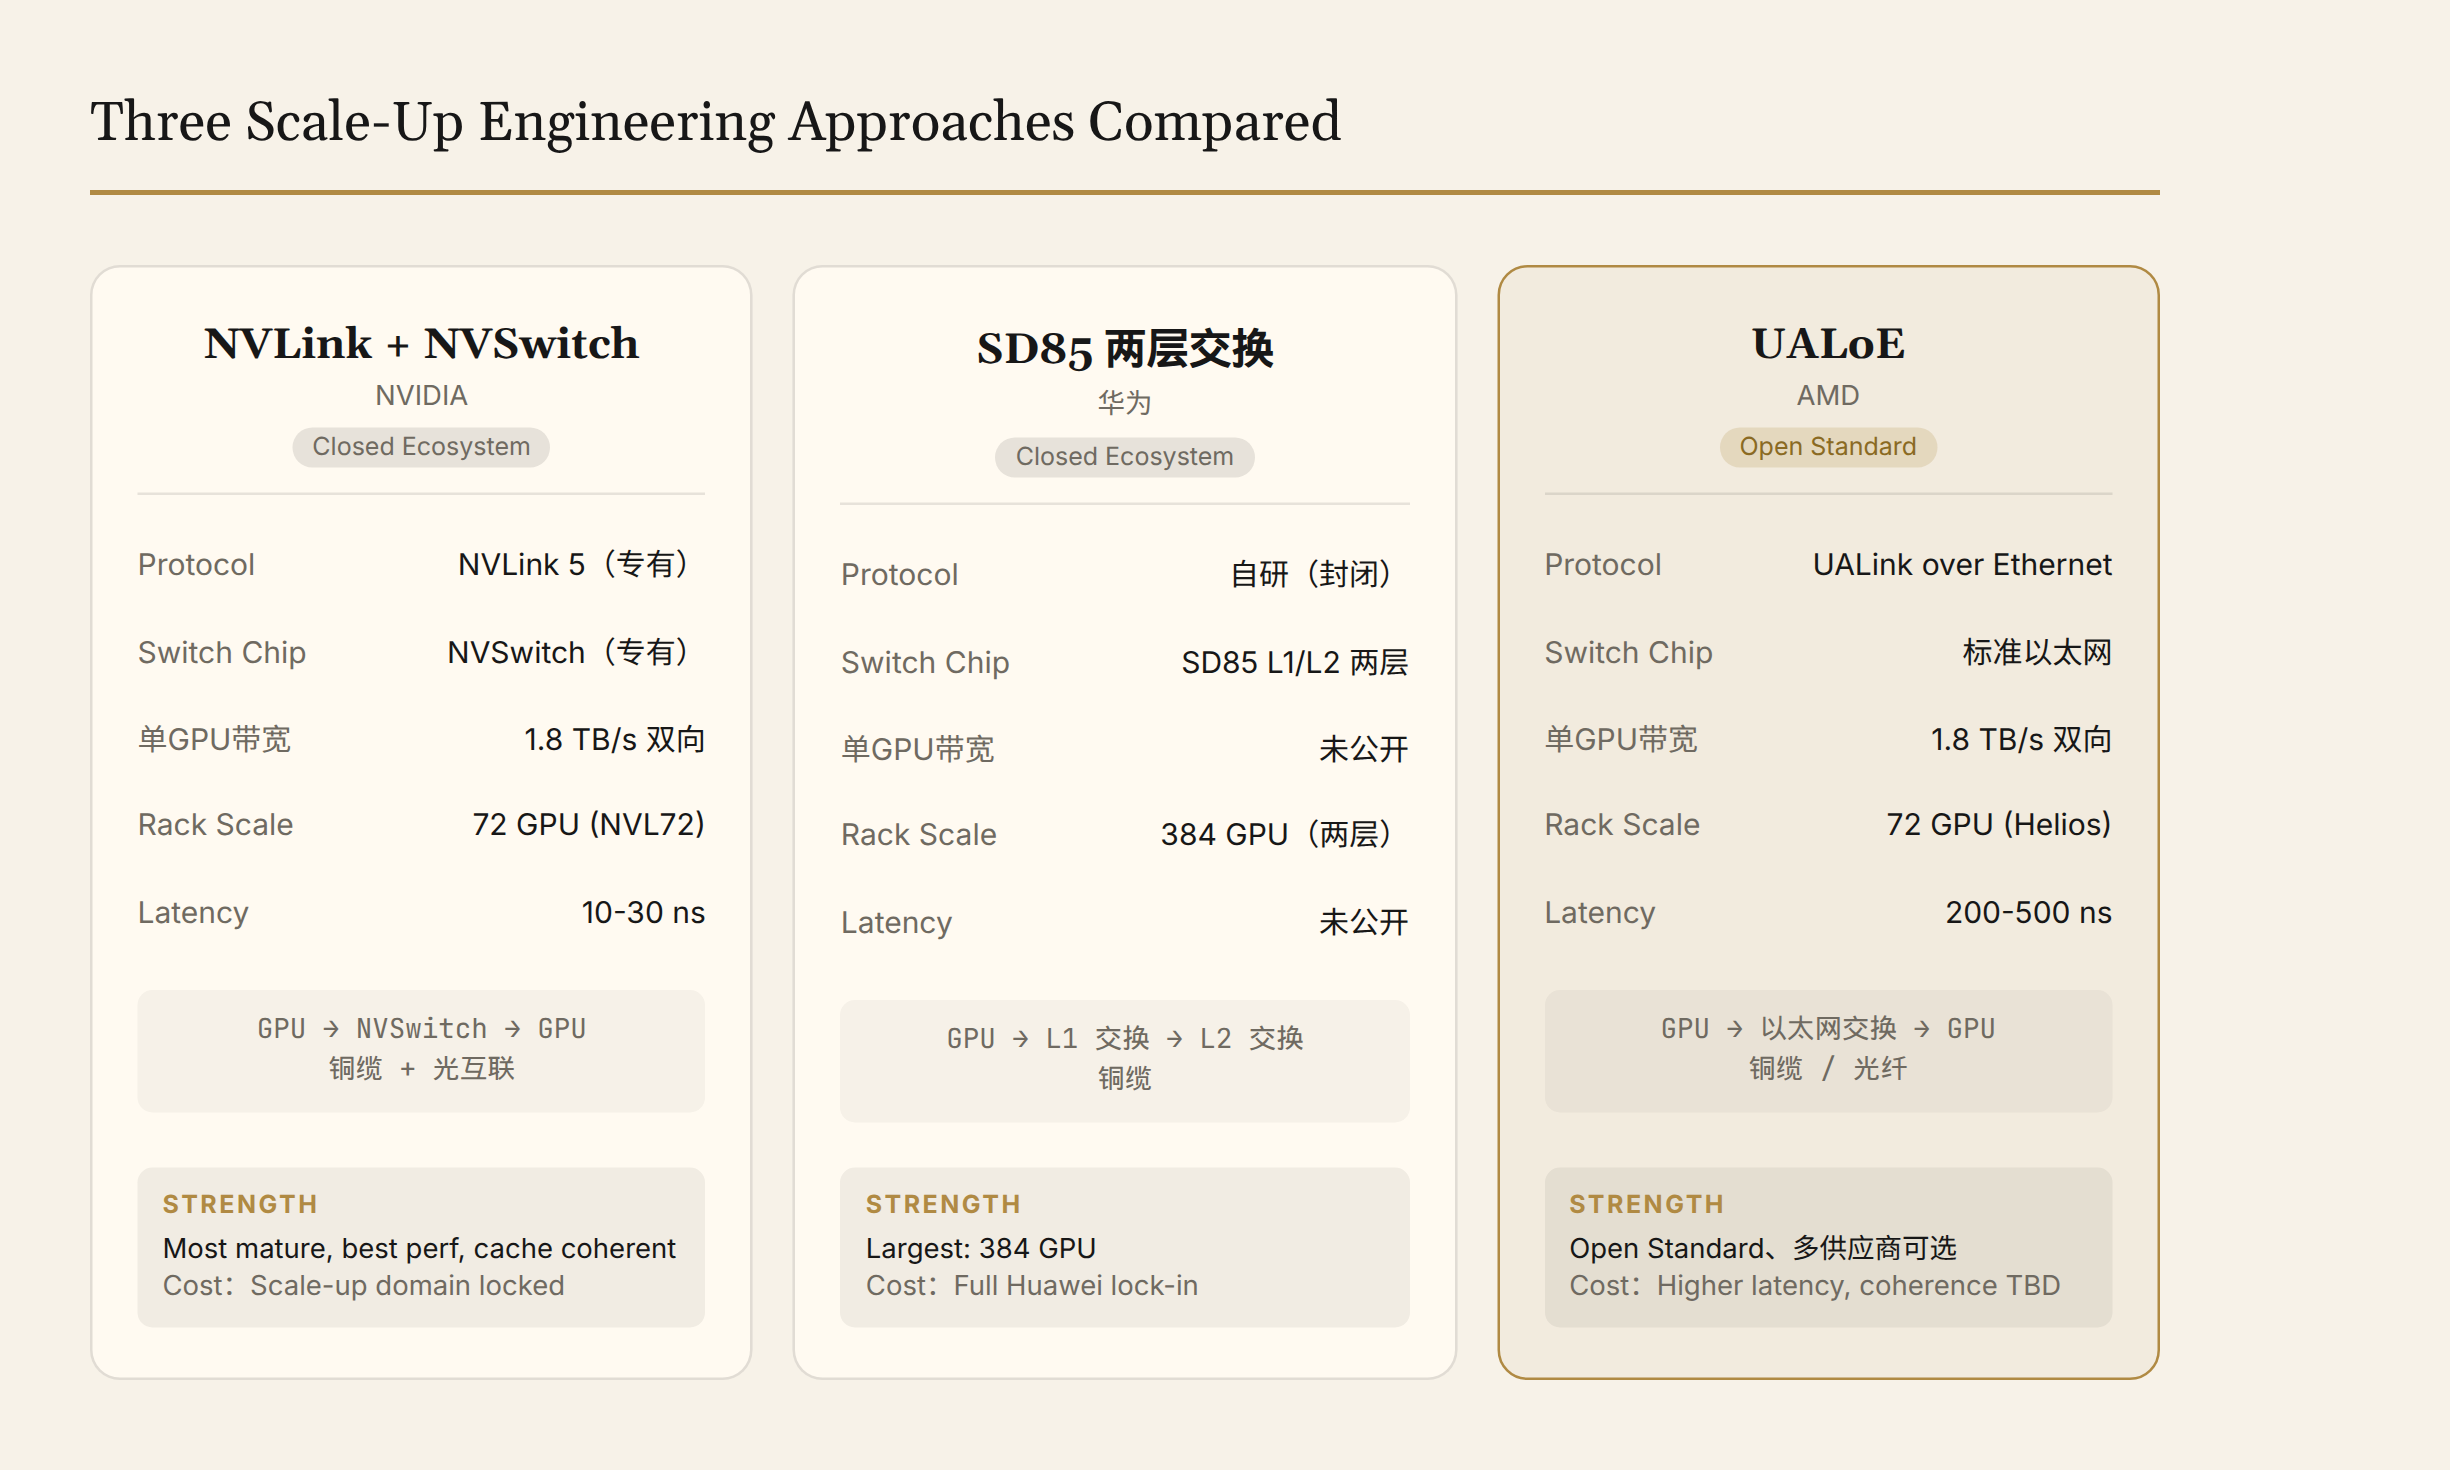2450x1470 pixels.
Task: Click 'Cost: Full Huawei lock-in' text
Action: (x=1032, y=1286)
